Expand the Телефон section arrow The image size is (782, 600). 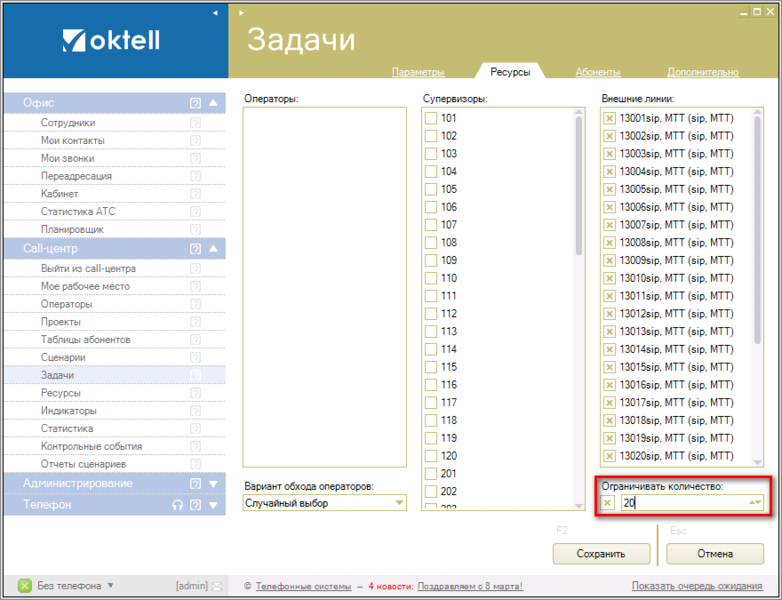click(213, 505)
